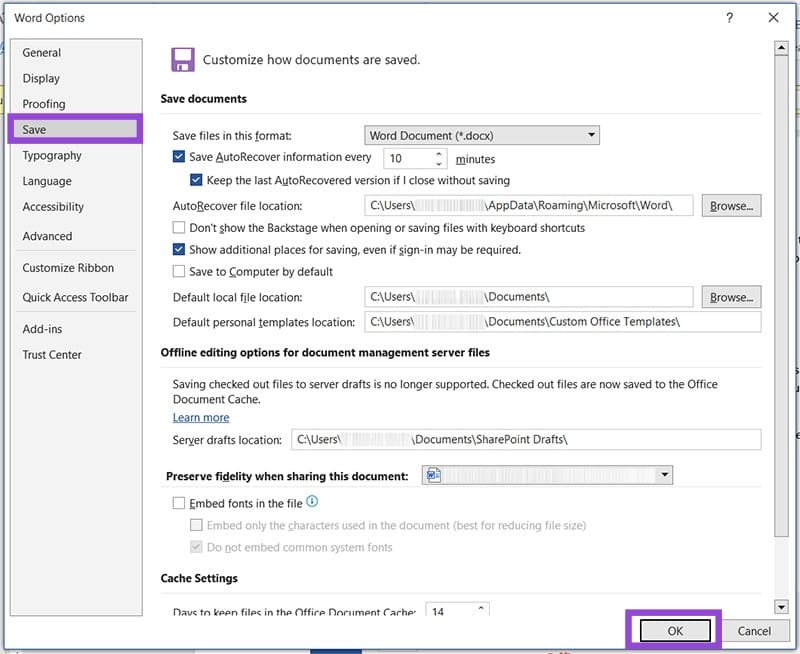
Task: Enable Save to Computer by default
Action: coord(179,271)
